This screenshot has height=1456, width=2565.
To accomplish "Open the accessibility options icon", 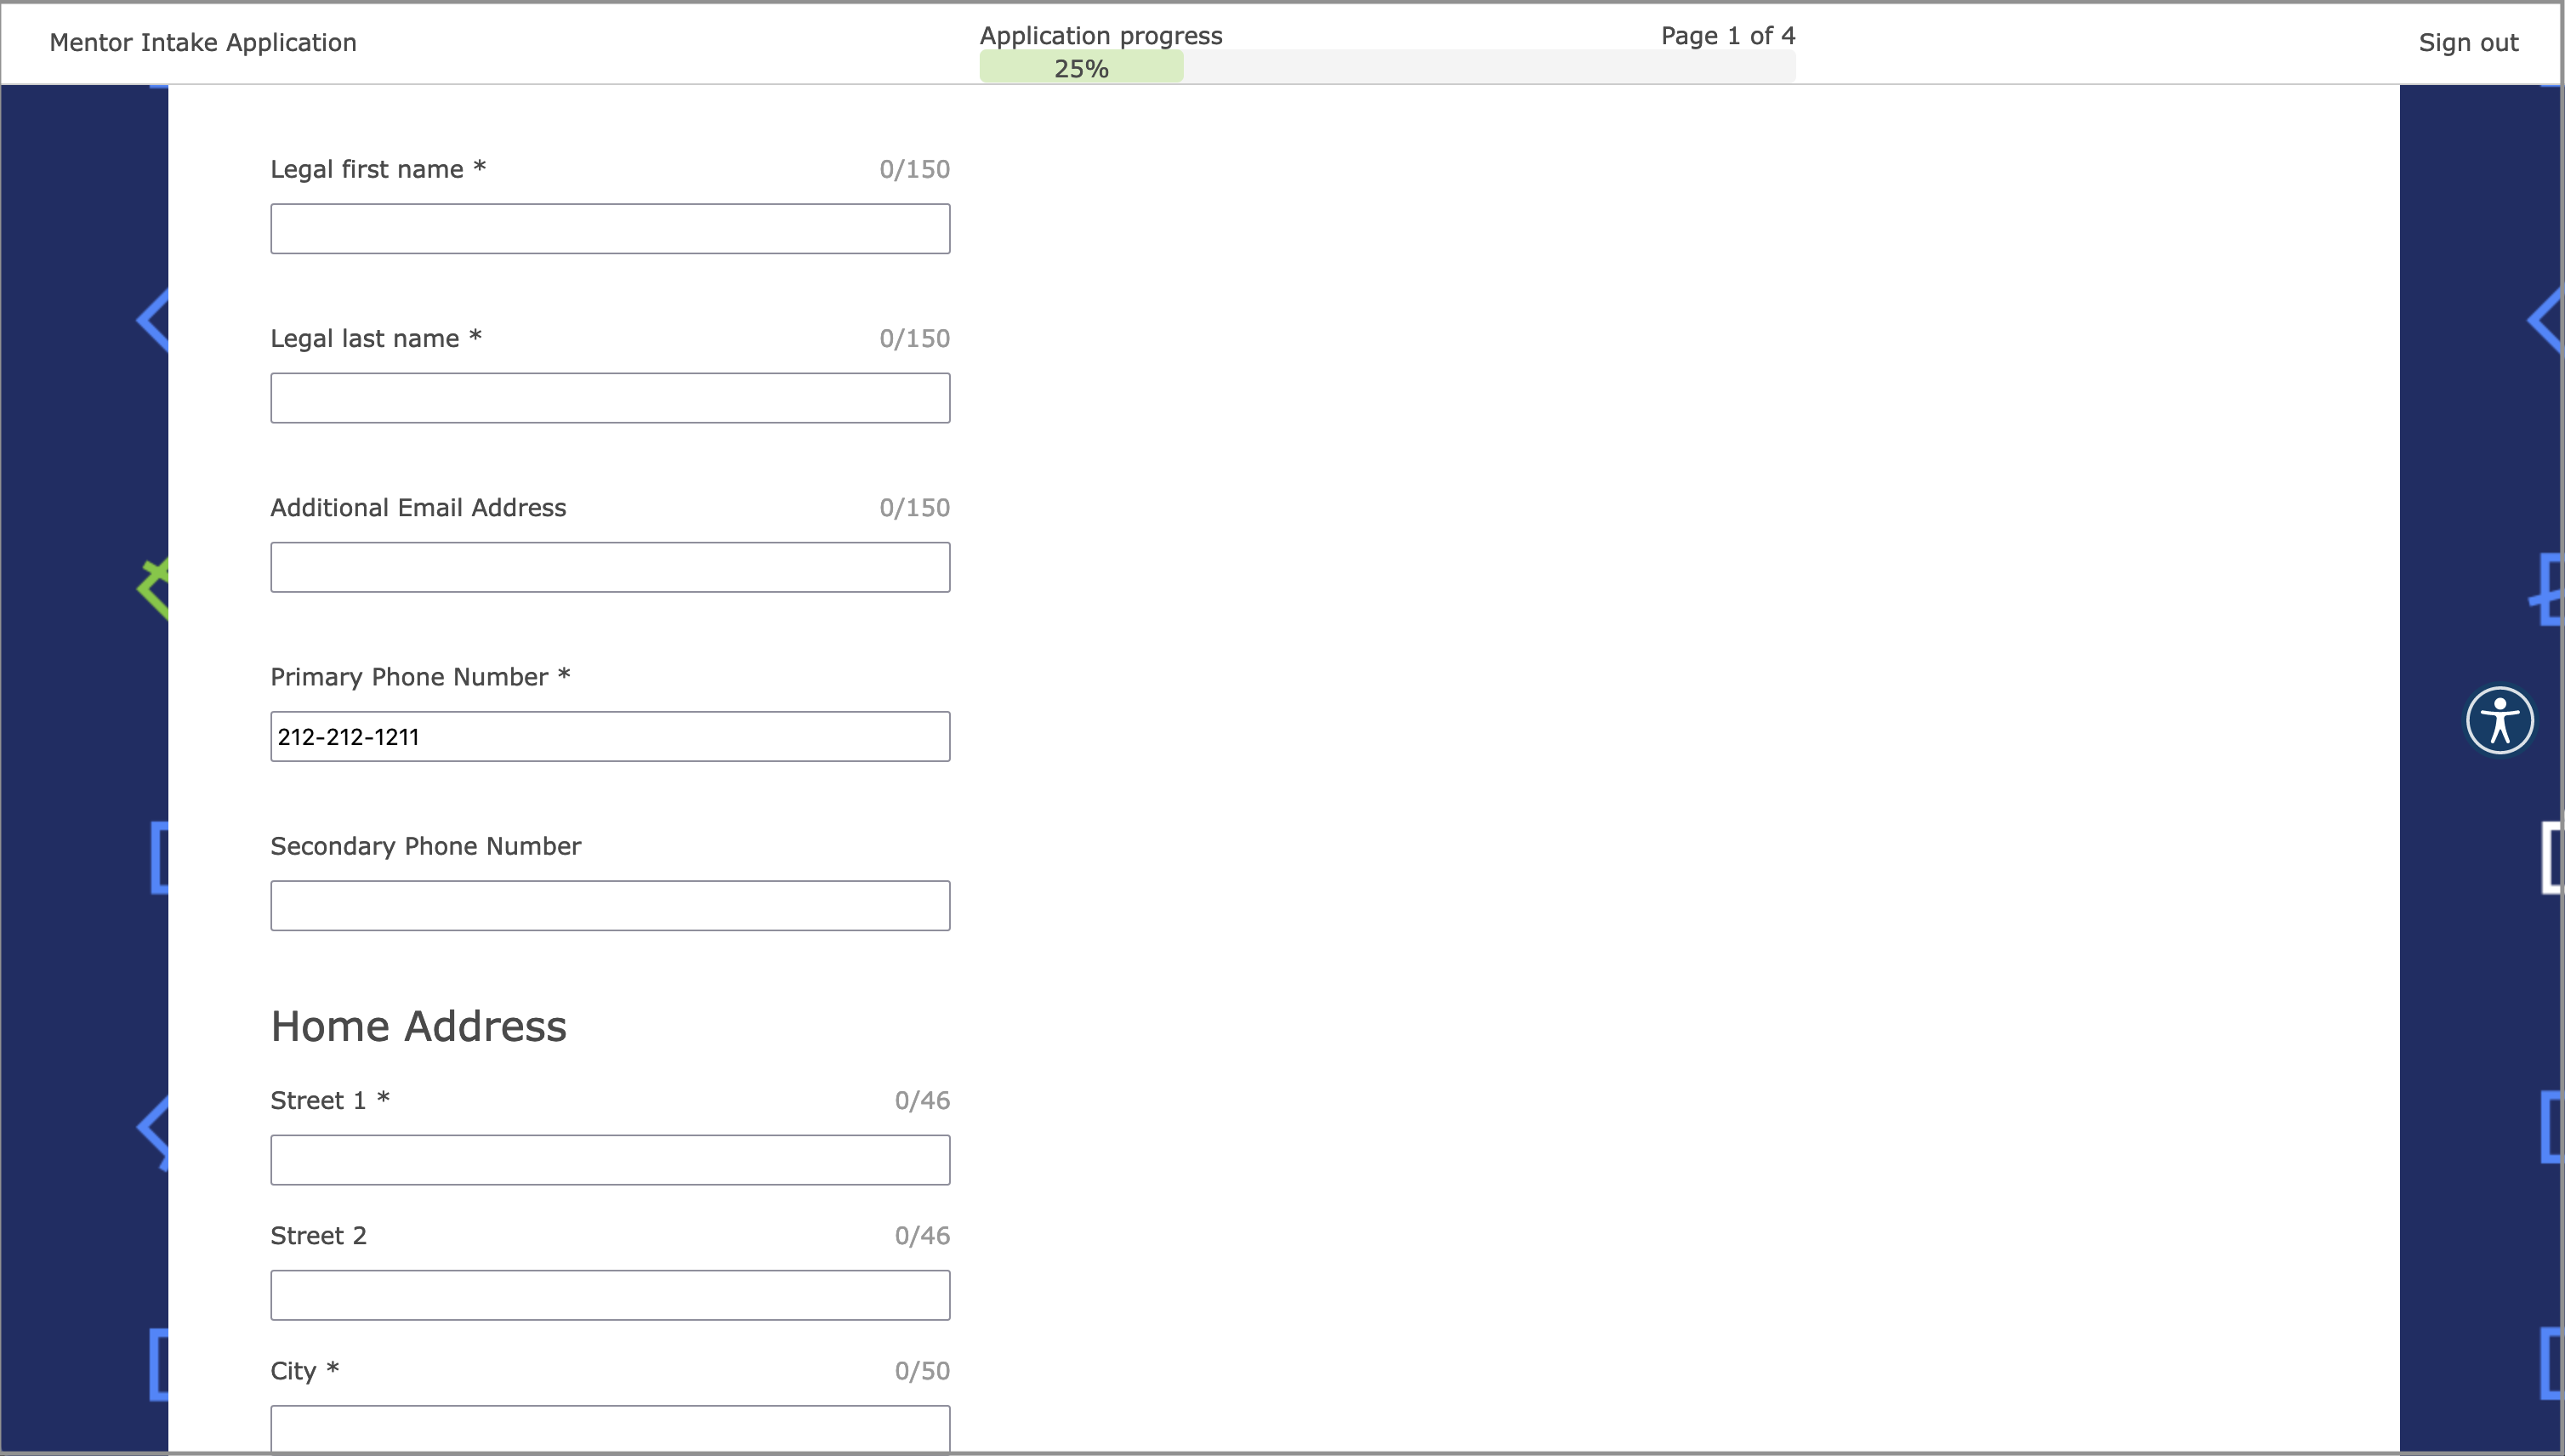I will click(x=2499, y=720).
